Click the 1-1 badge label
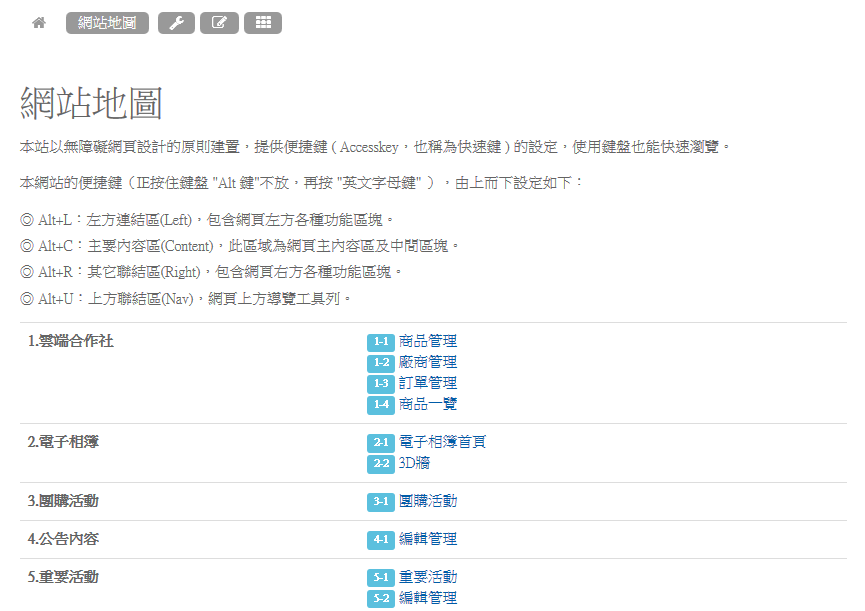 point(381,342)
